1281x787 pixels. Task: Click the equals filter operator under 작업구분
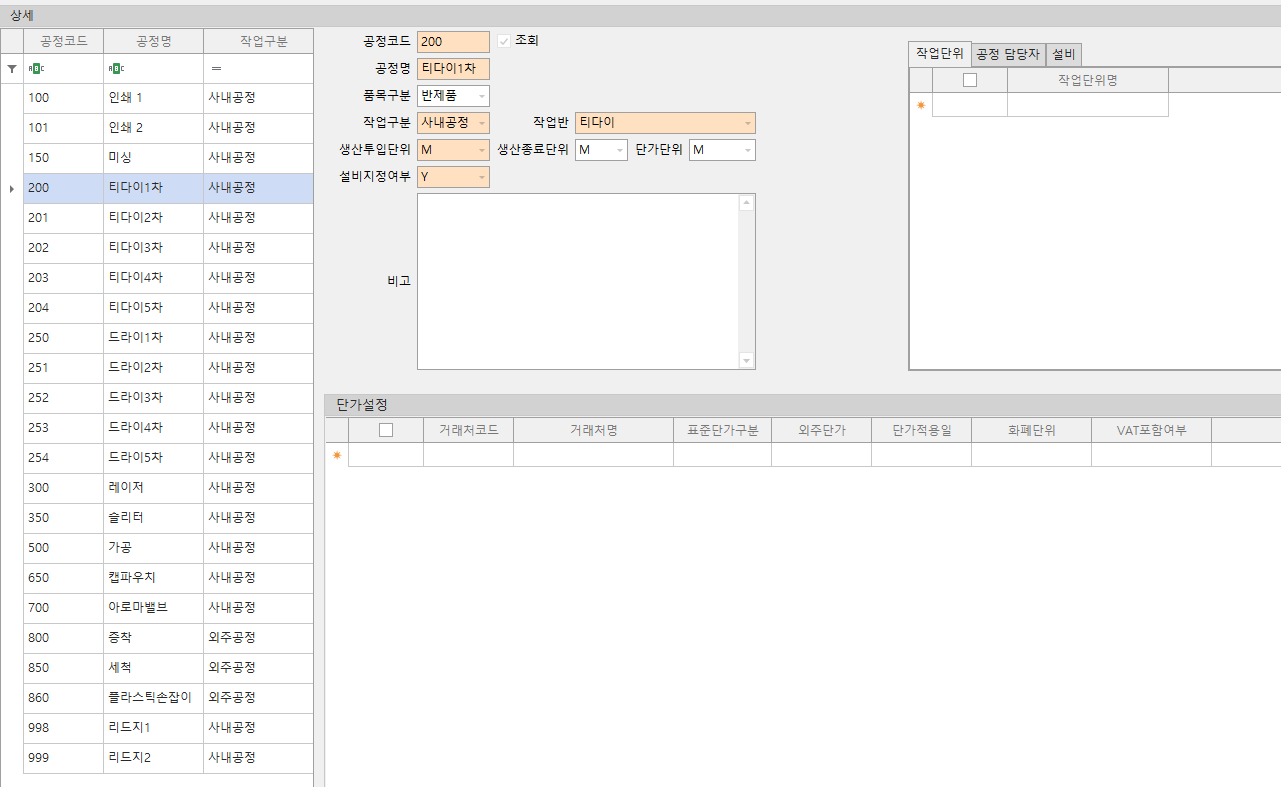coord(216,68)
